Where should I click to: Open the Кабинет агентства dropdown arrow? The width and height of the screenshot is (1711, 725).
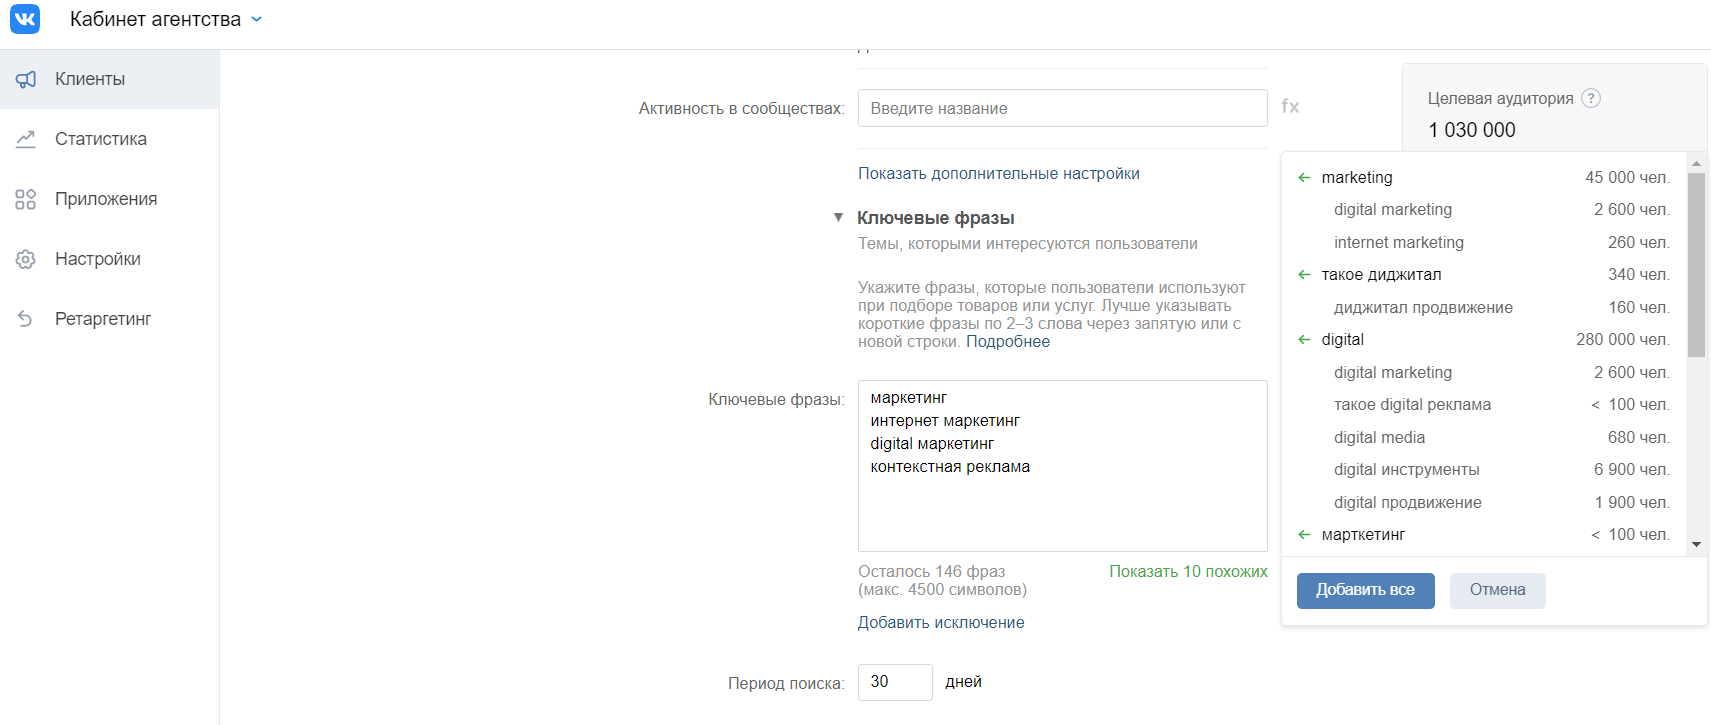click(256, 19)
